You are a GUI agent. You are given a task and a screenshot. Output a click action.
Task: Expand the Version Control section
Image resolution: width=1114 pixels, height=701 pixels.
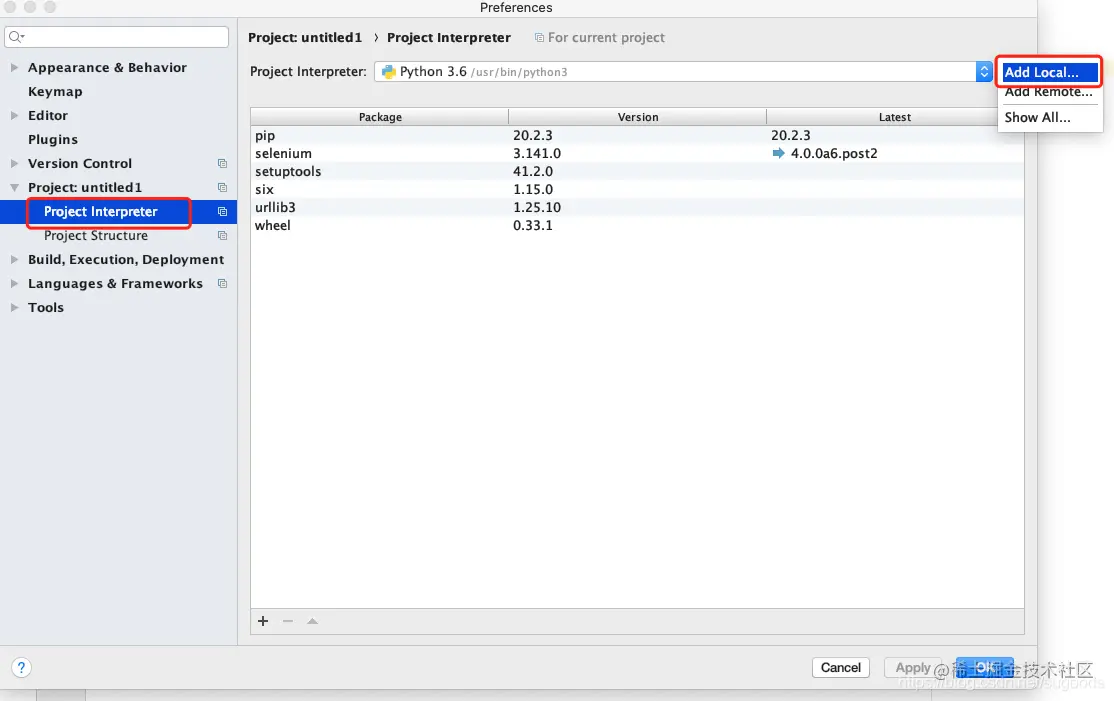click(x=14, y=163)
